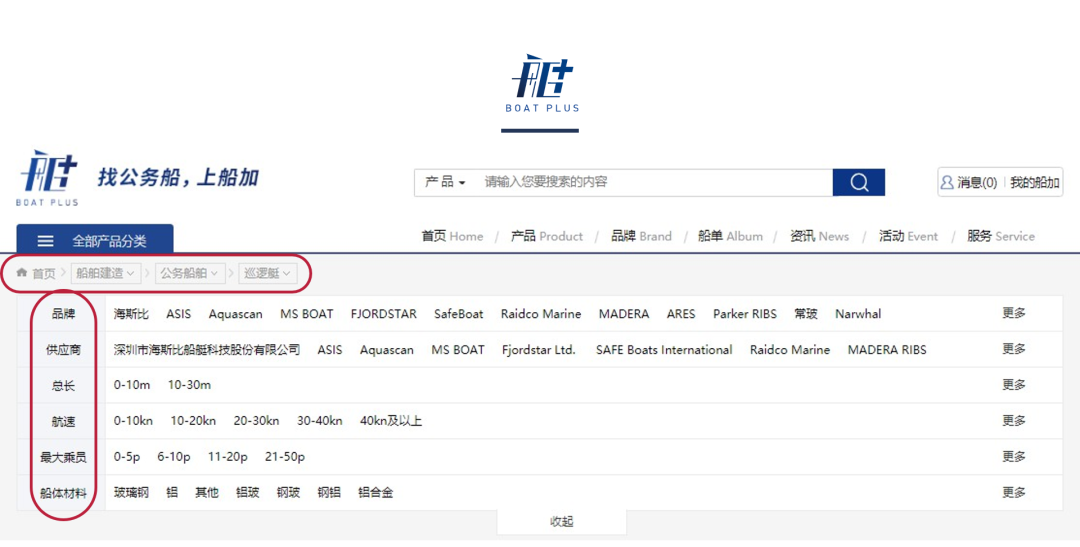Select length 10-30m
Screen dimensions: 1080x547
(189, 385)
